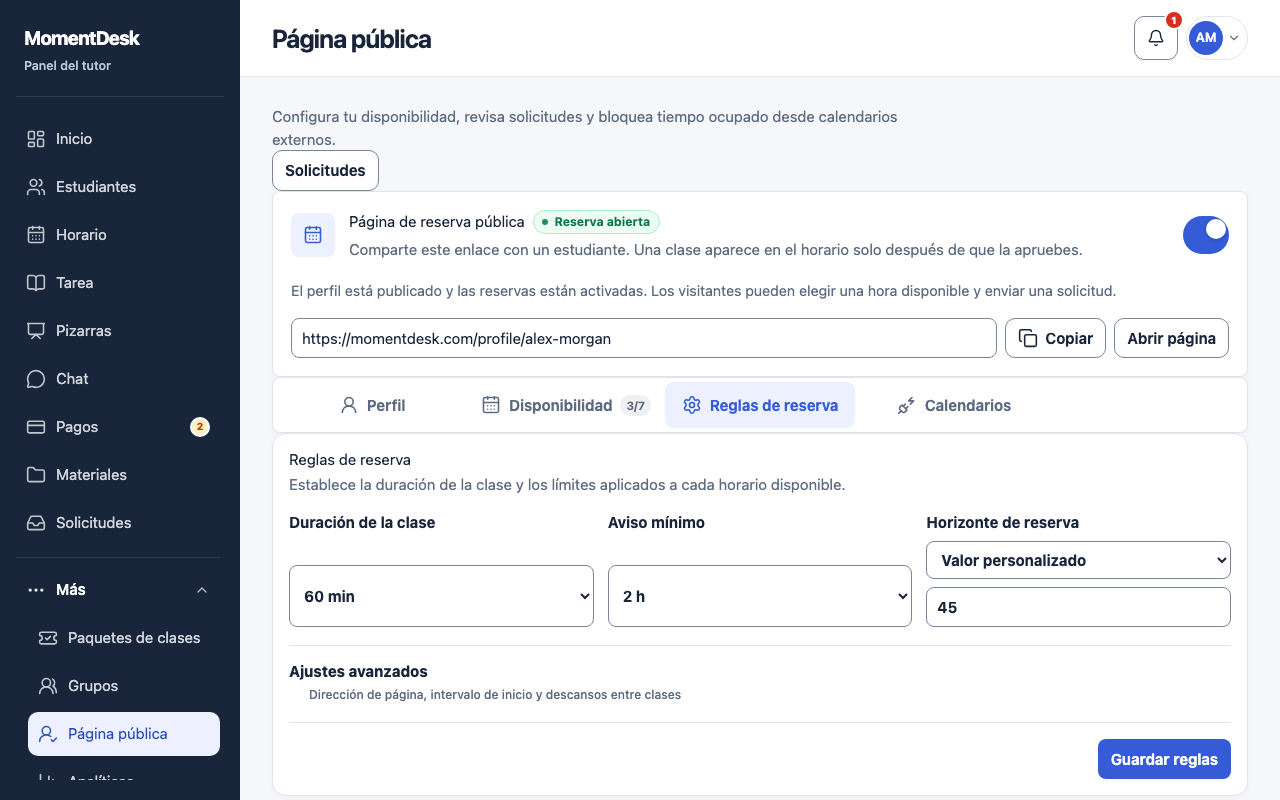Click the Grupos people icon
1280x800 pixels.
click(48, 686)
